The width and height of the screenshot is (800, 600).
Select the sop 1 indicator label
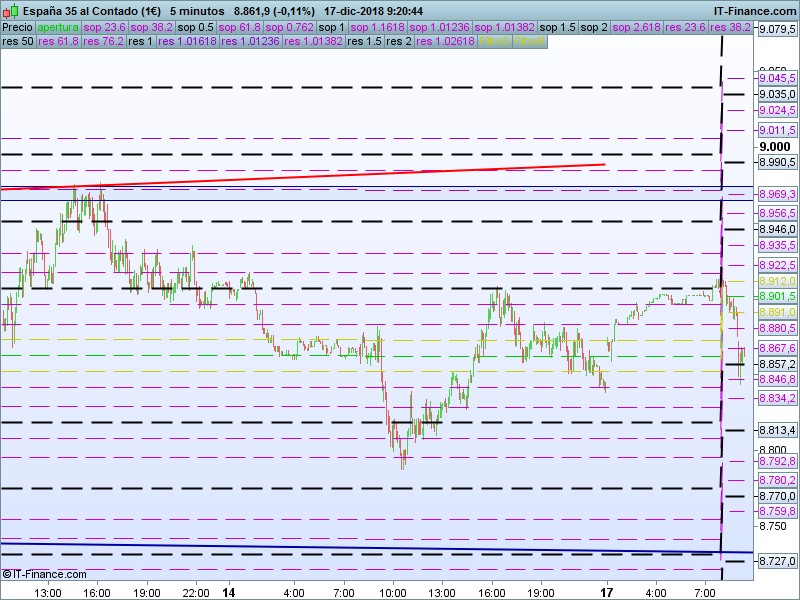point(332,28)
